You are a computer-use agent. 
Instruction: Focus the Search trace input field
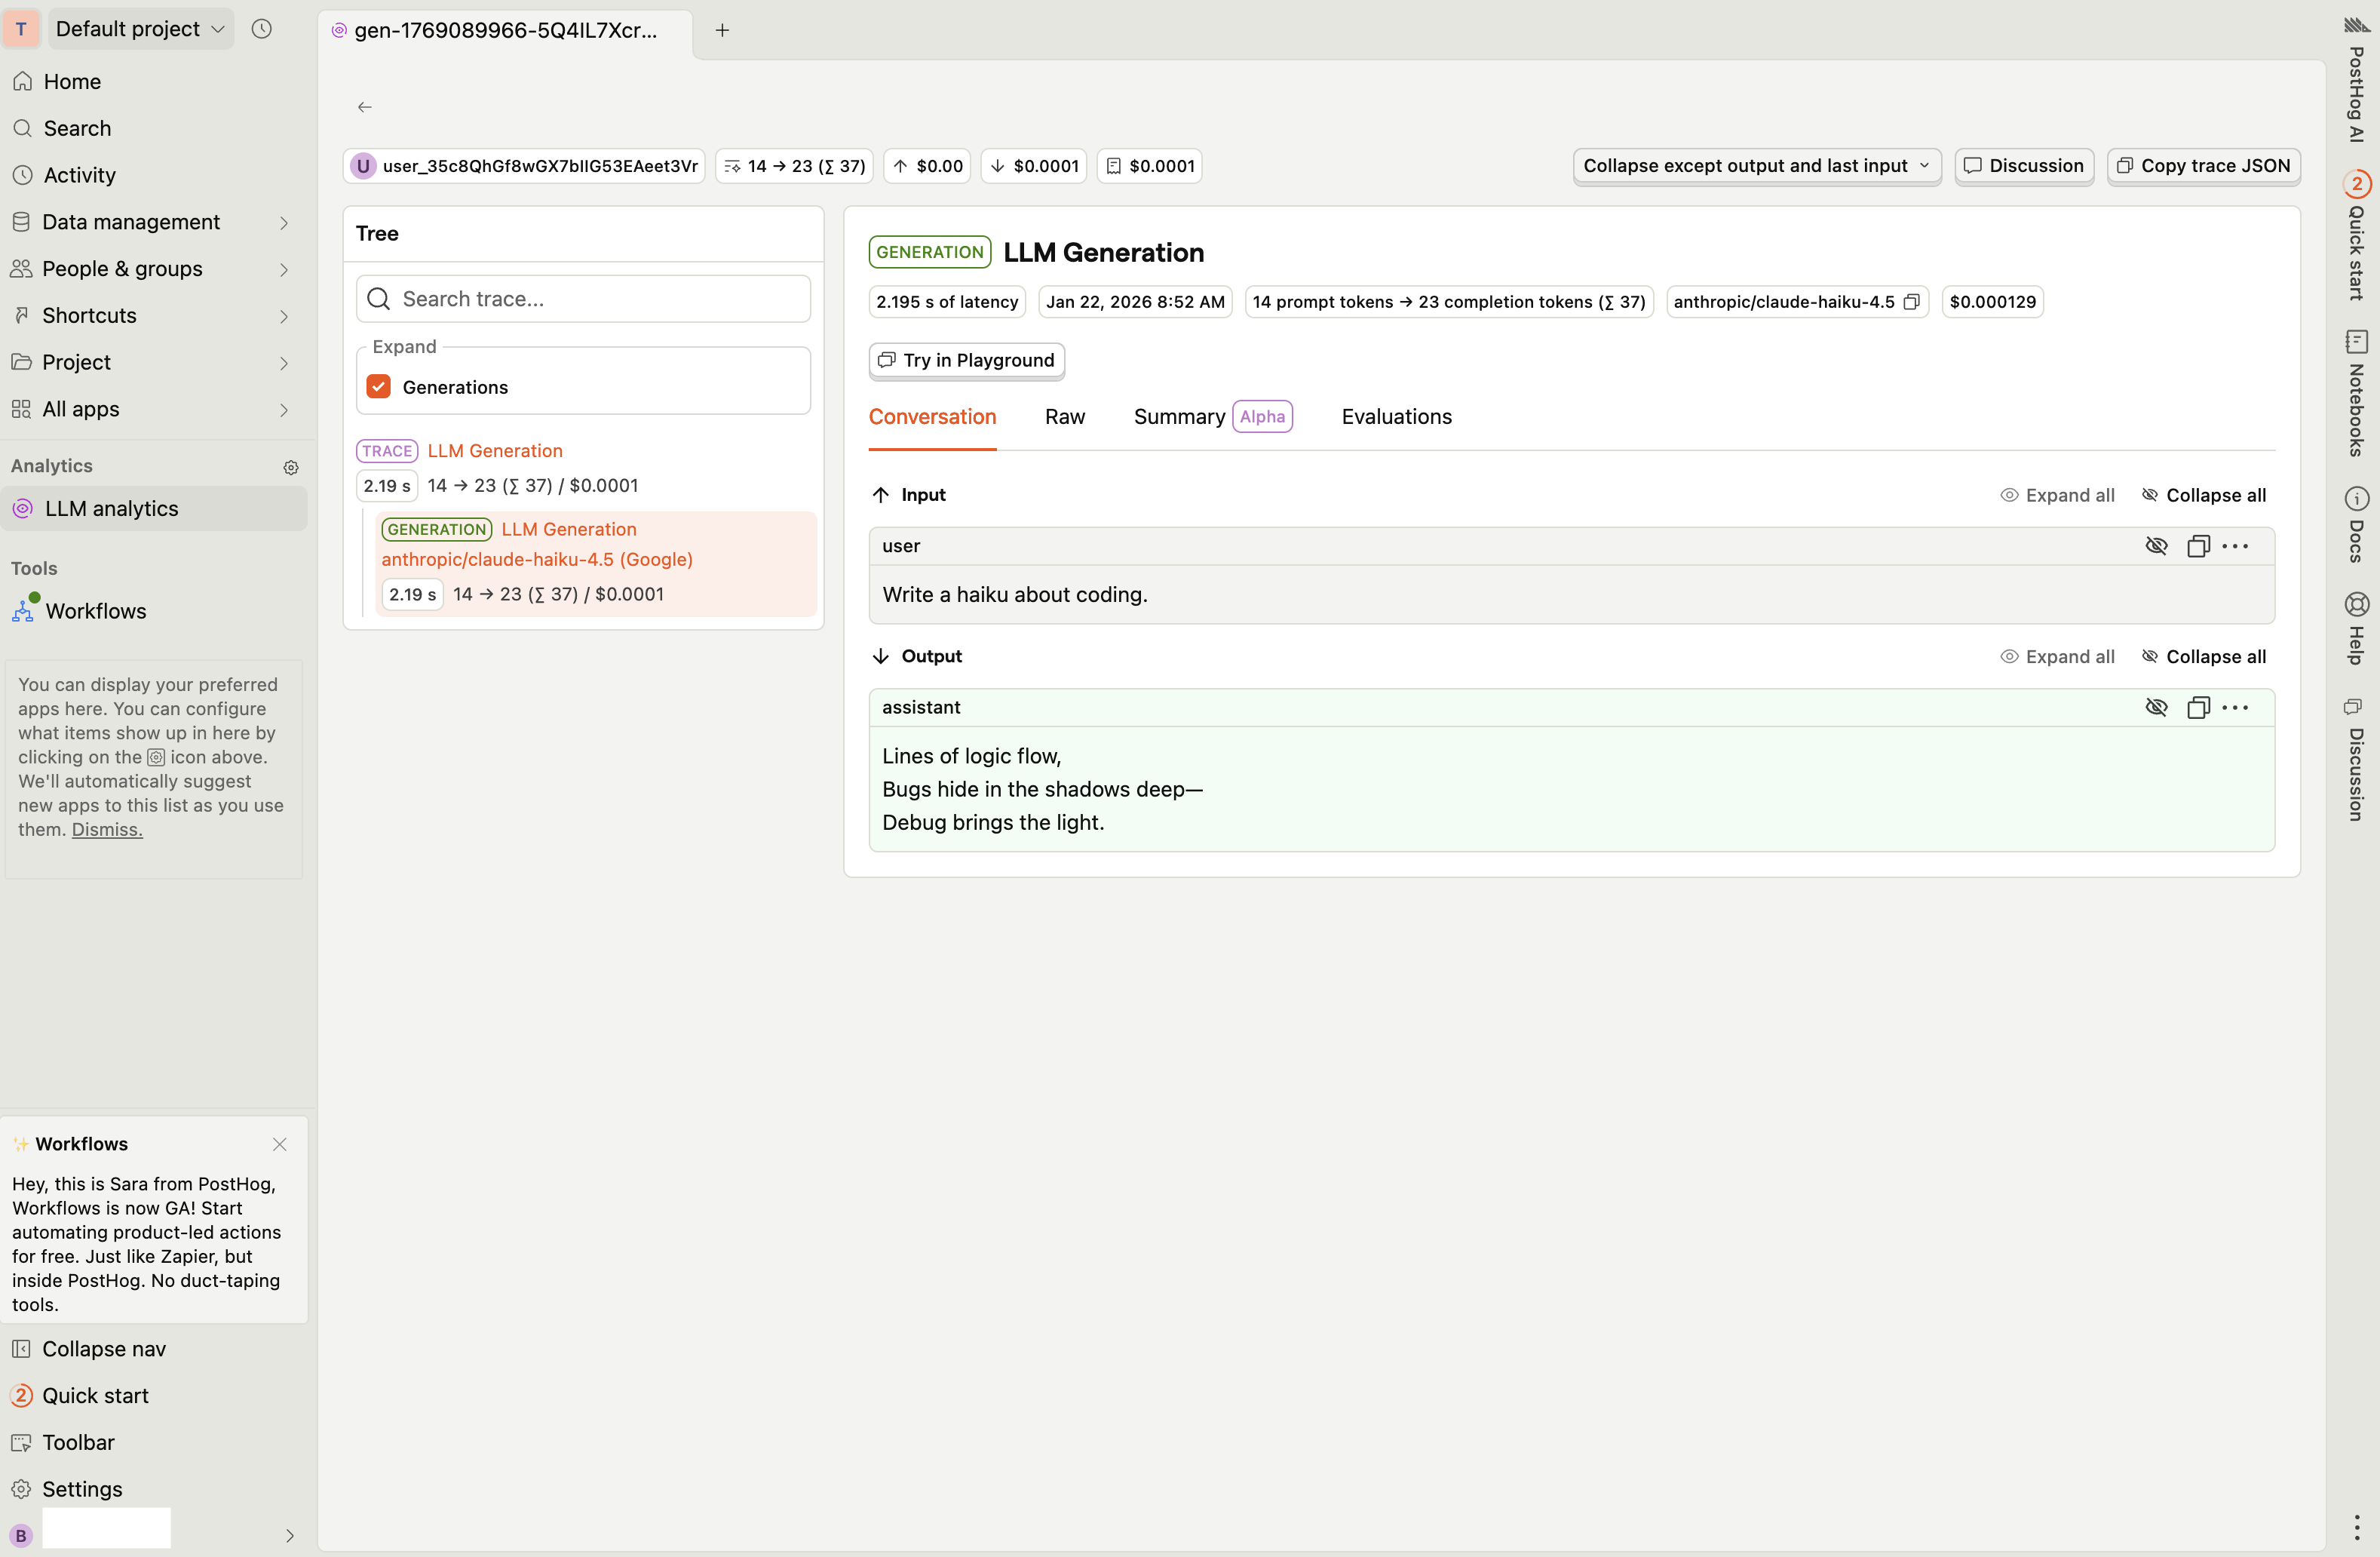point(600,299)
